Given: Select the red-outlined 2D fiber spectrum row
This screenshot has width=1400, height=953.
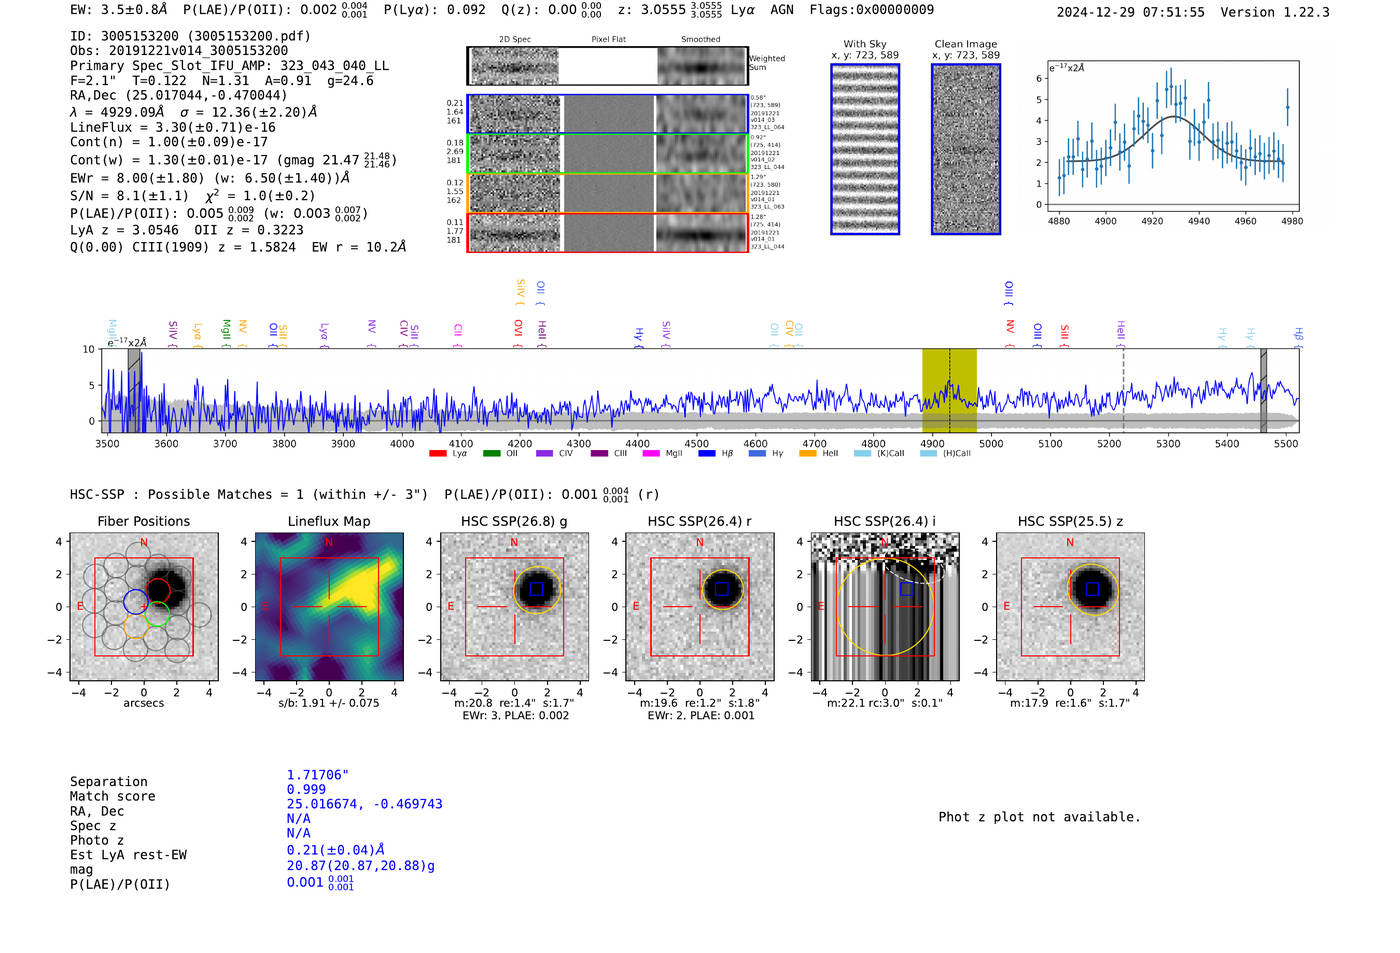Looking at the screenshot, I should click(x=608, y=232).
